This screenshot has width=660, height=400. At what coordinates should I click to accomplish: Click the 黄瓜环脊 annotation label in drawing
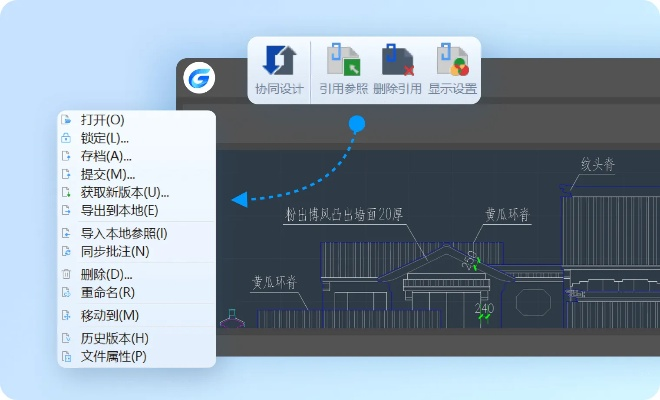(x=508, y=214)
